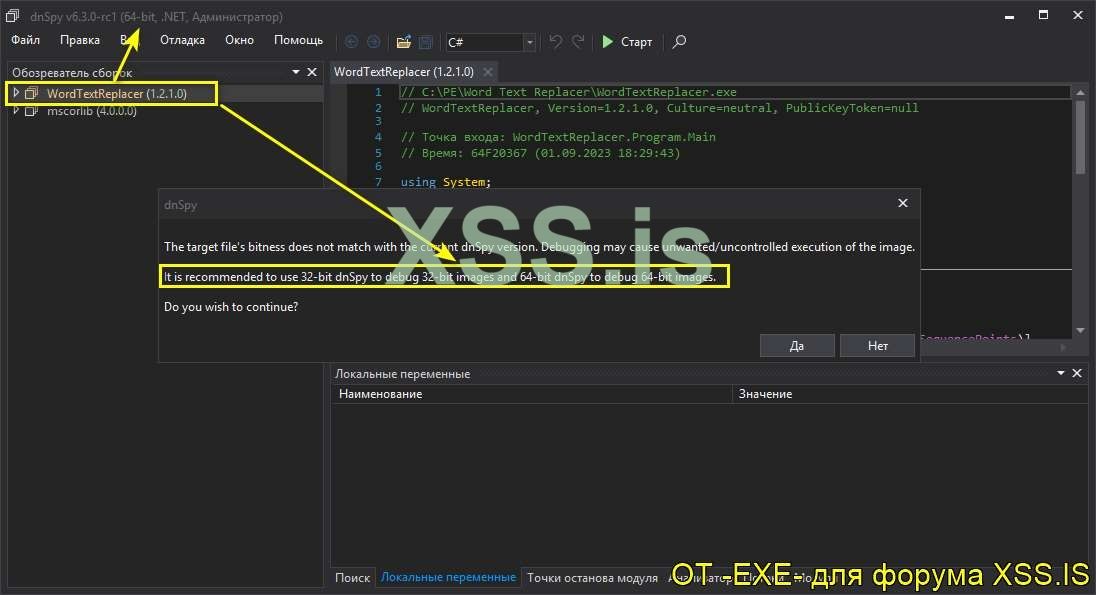Click the Значение column header
This screenshot has height=595, width=1096.
tap(911, 394)
